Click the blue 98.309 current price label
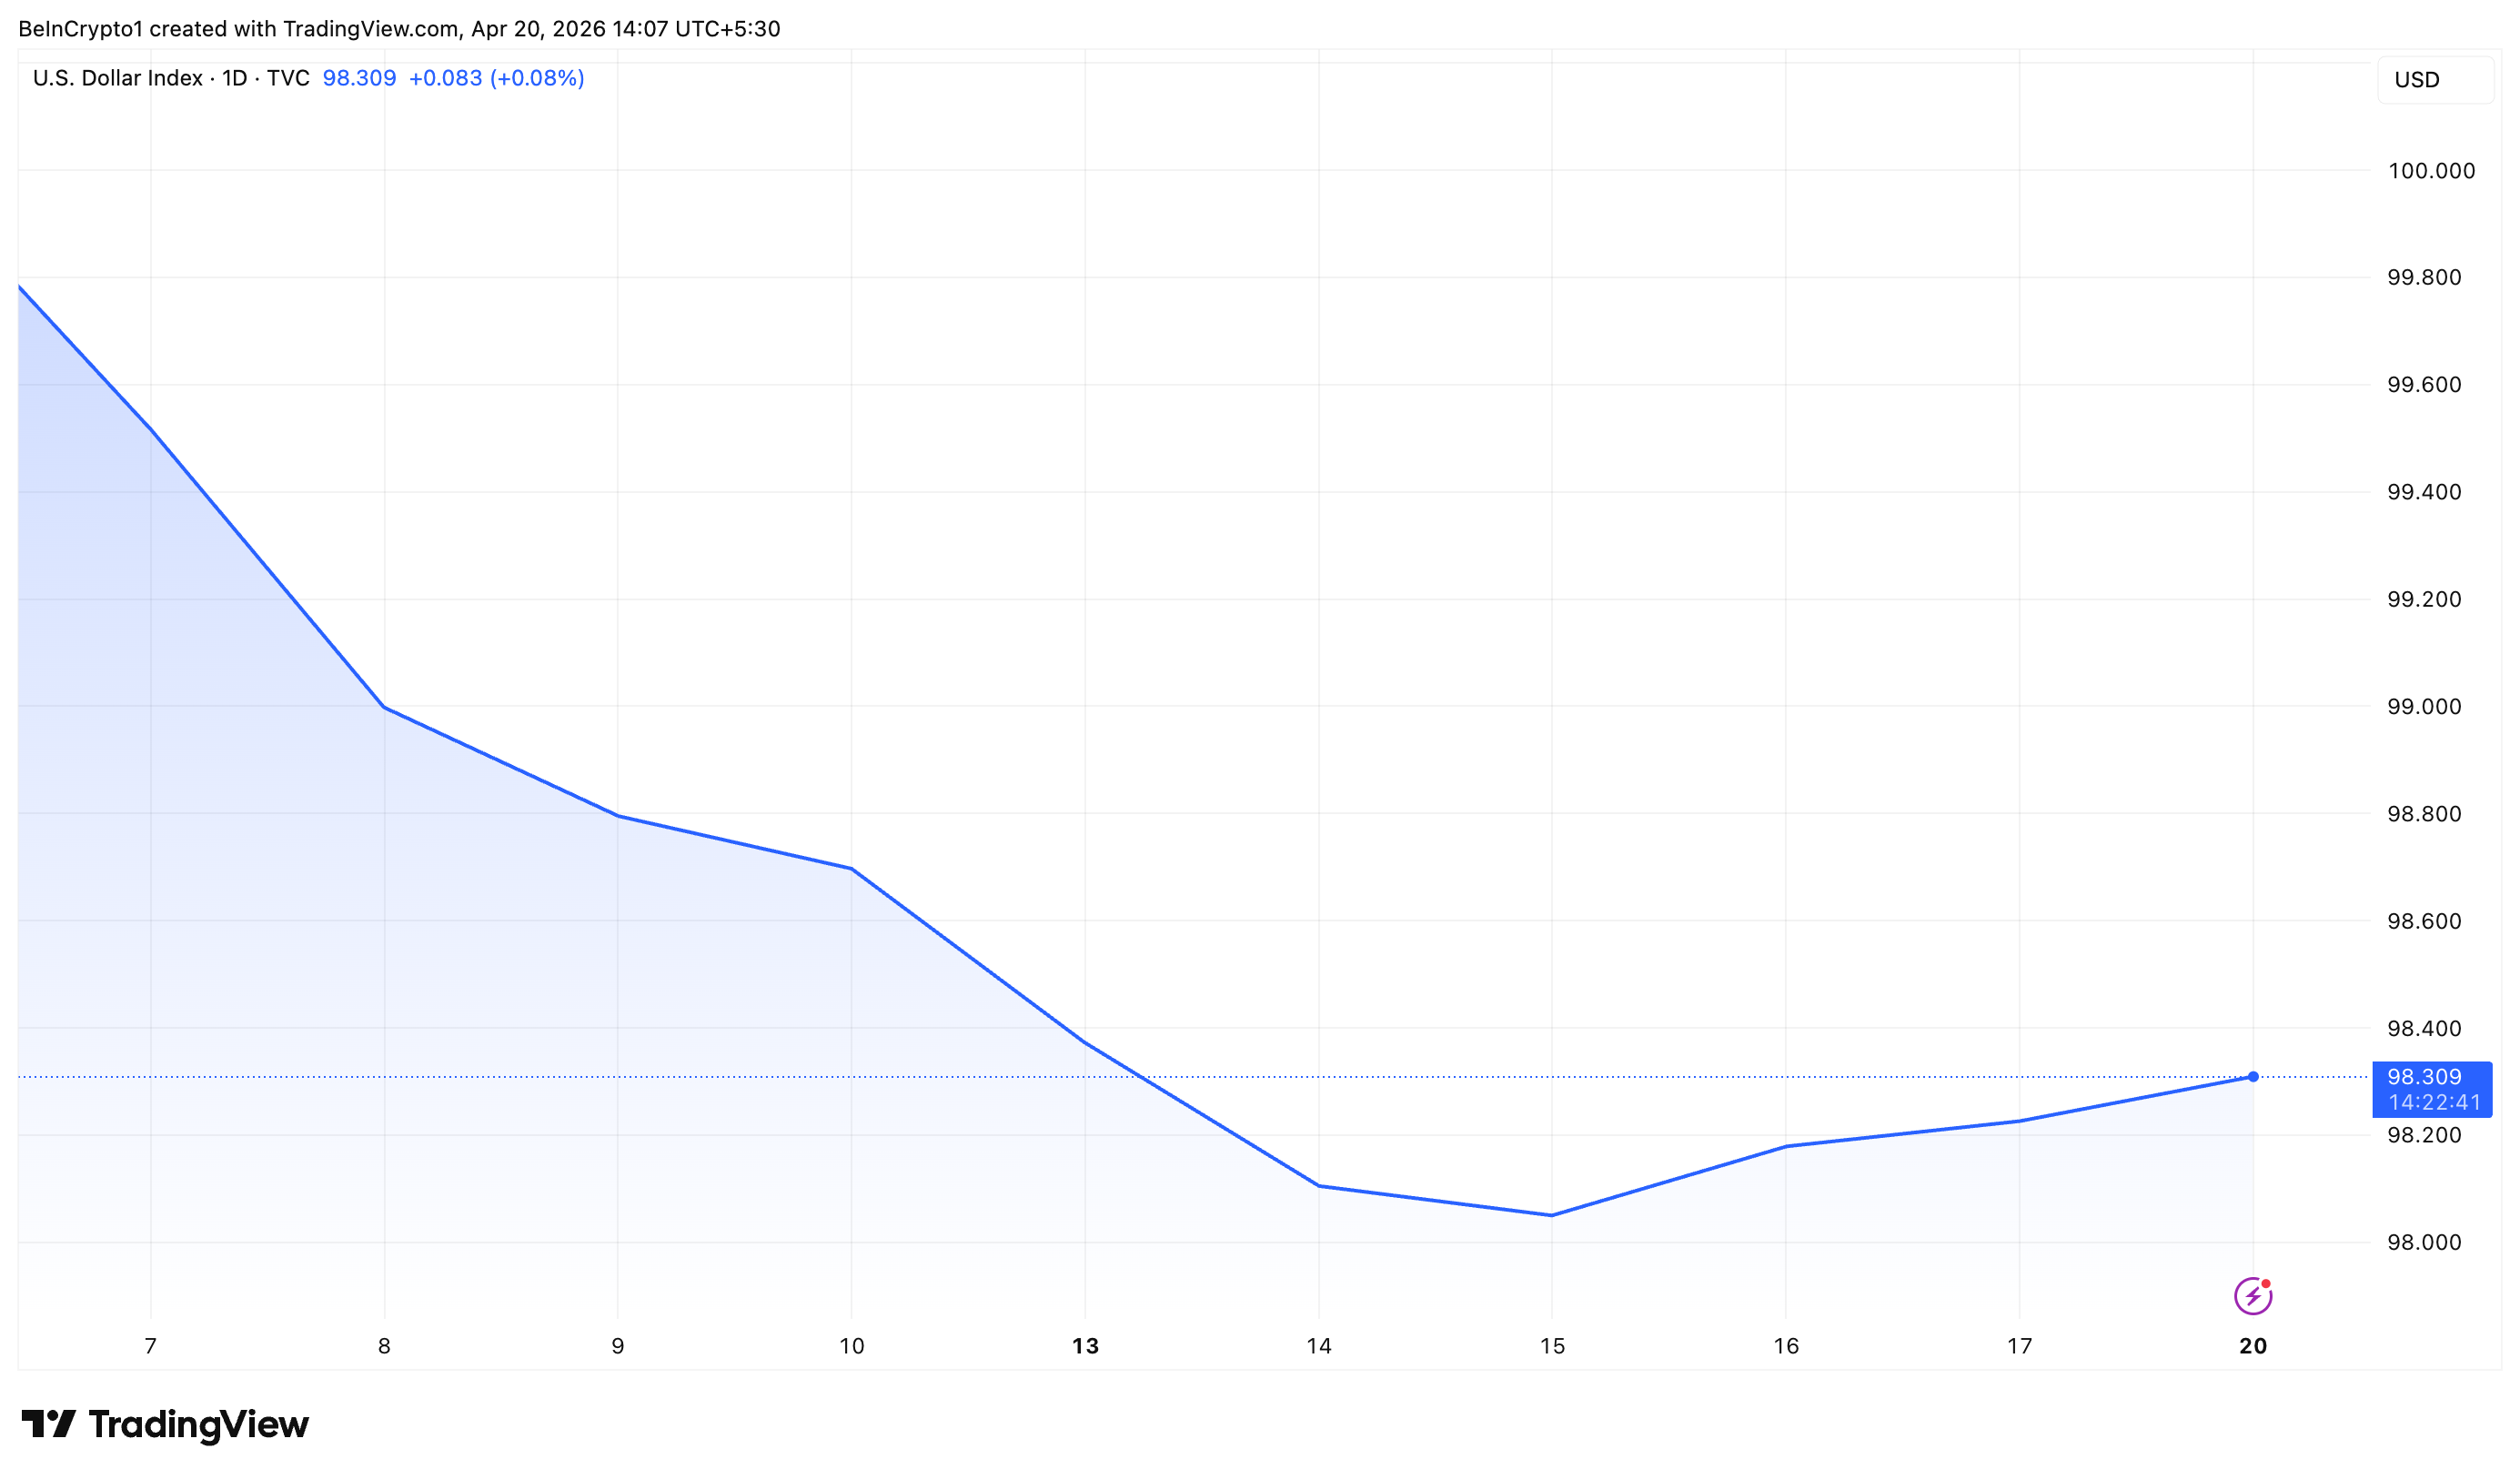The height and width of the screenshot is (1479, 2520). coord(2424,1077)
